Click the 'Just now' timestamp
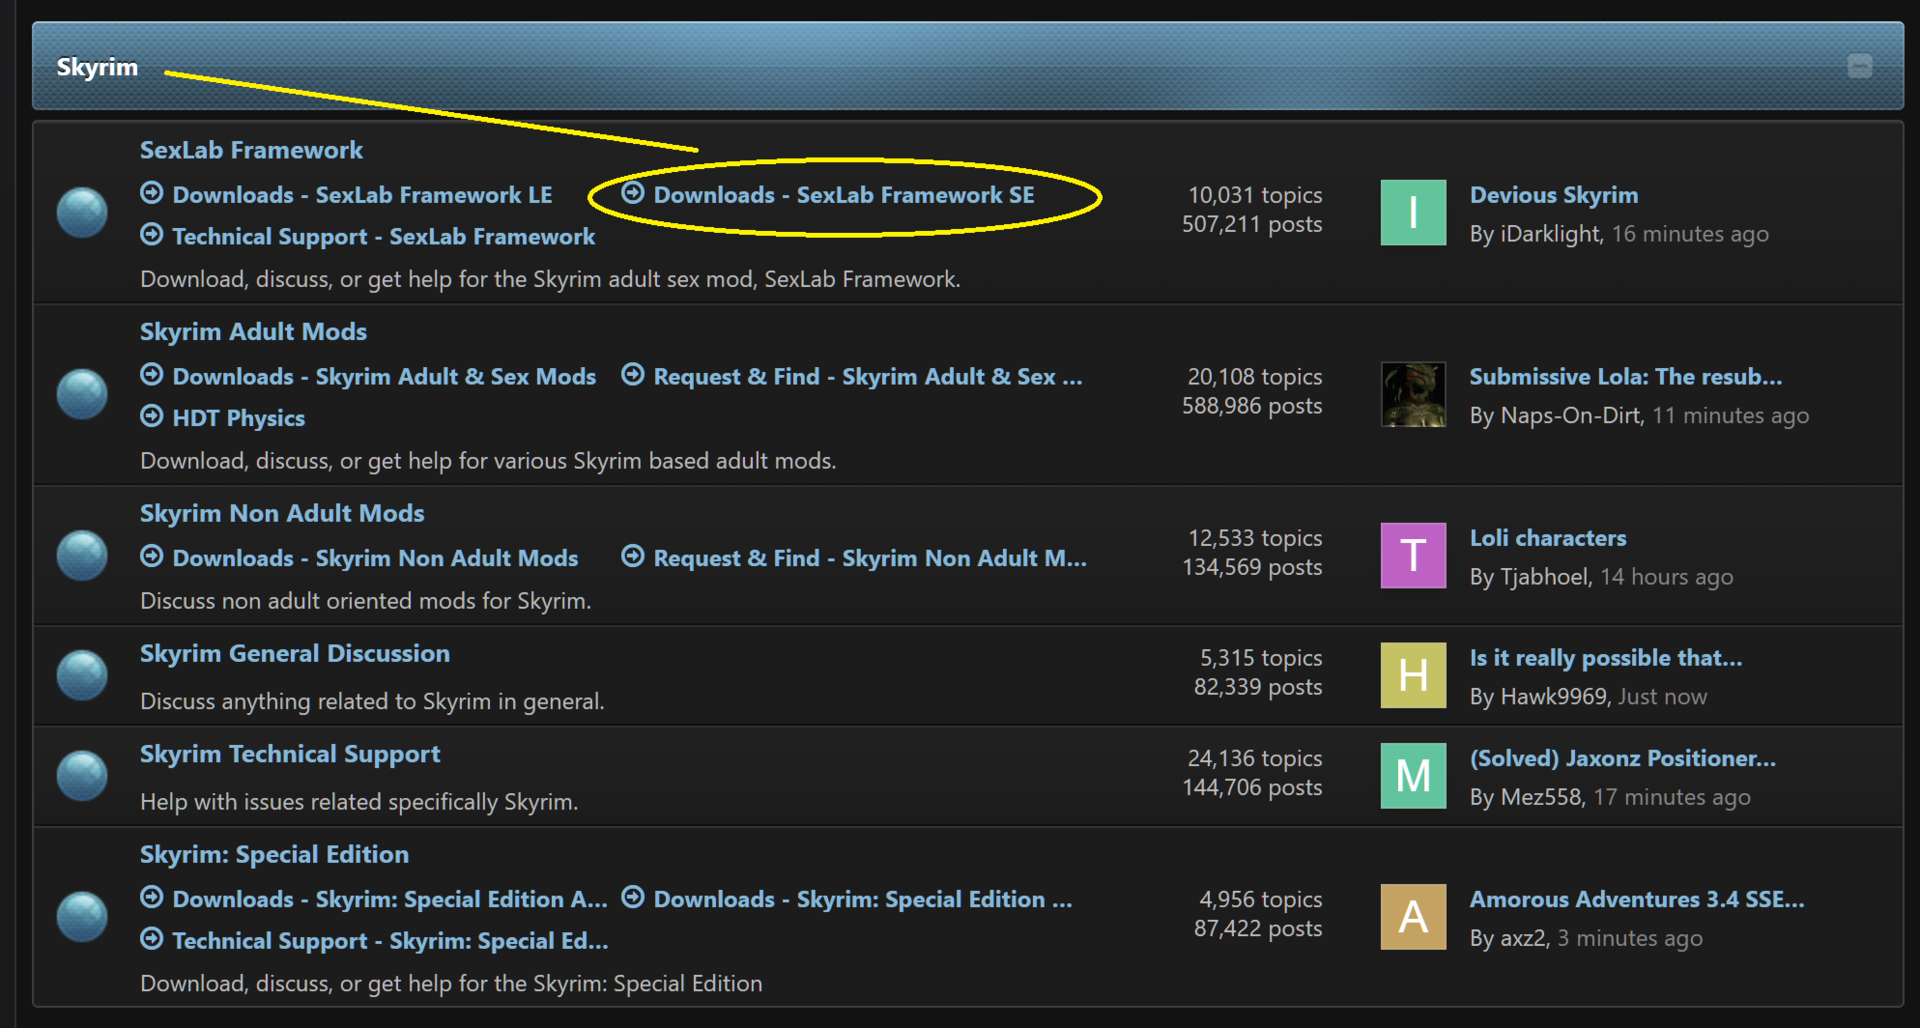The image size is (1920, 1028). coord(1662,697)
